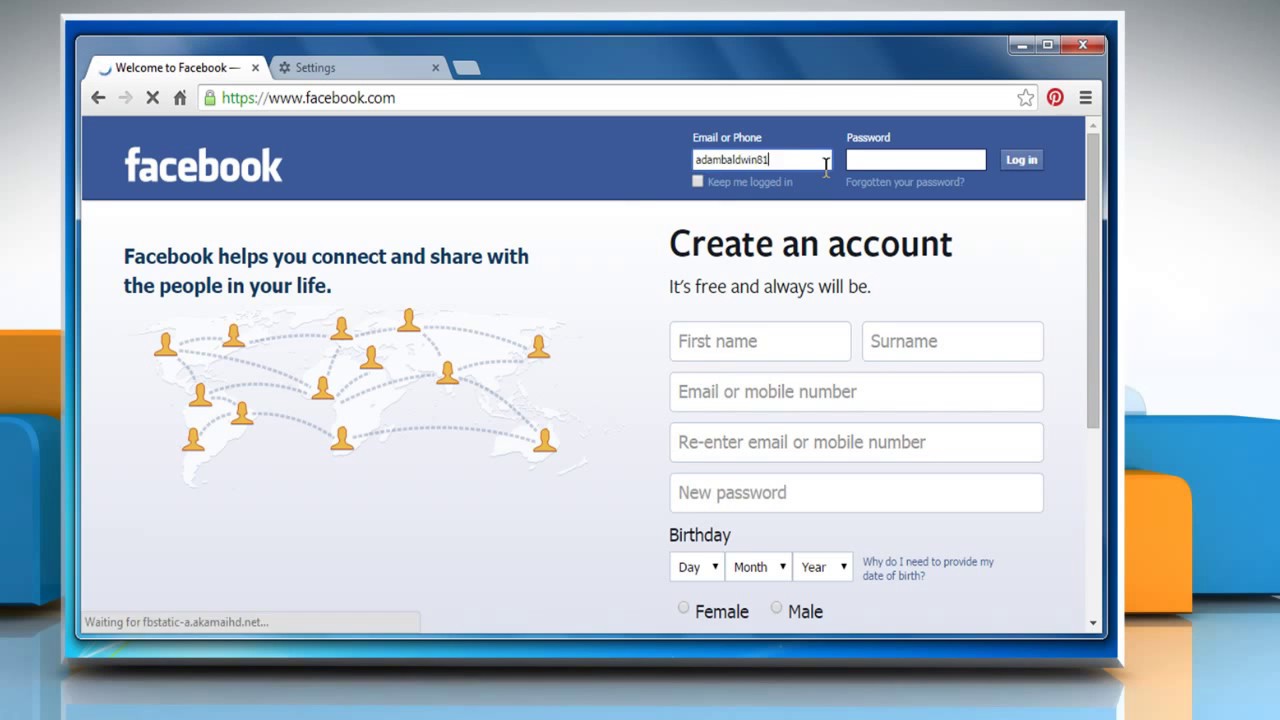
Task: Click the Email or mobile number field
Action: (856, 392)
